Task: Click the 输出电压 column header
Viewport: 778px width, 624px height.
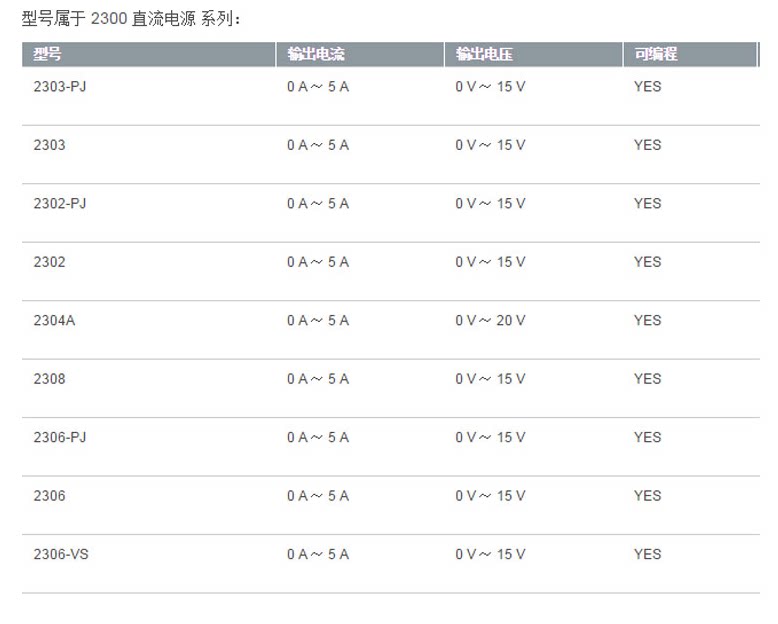Action: [484, 54]
